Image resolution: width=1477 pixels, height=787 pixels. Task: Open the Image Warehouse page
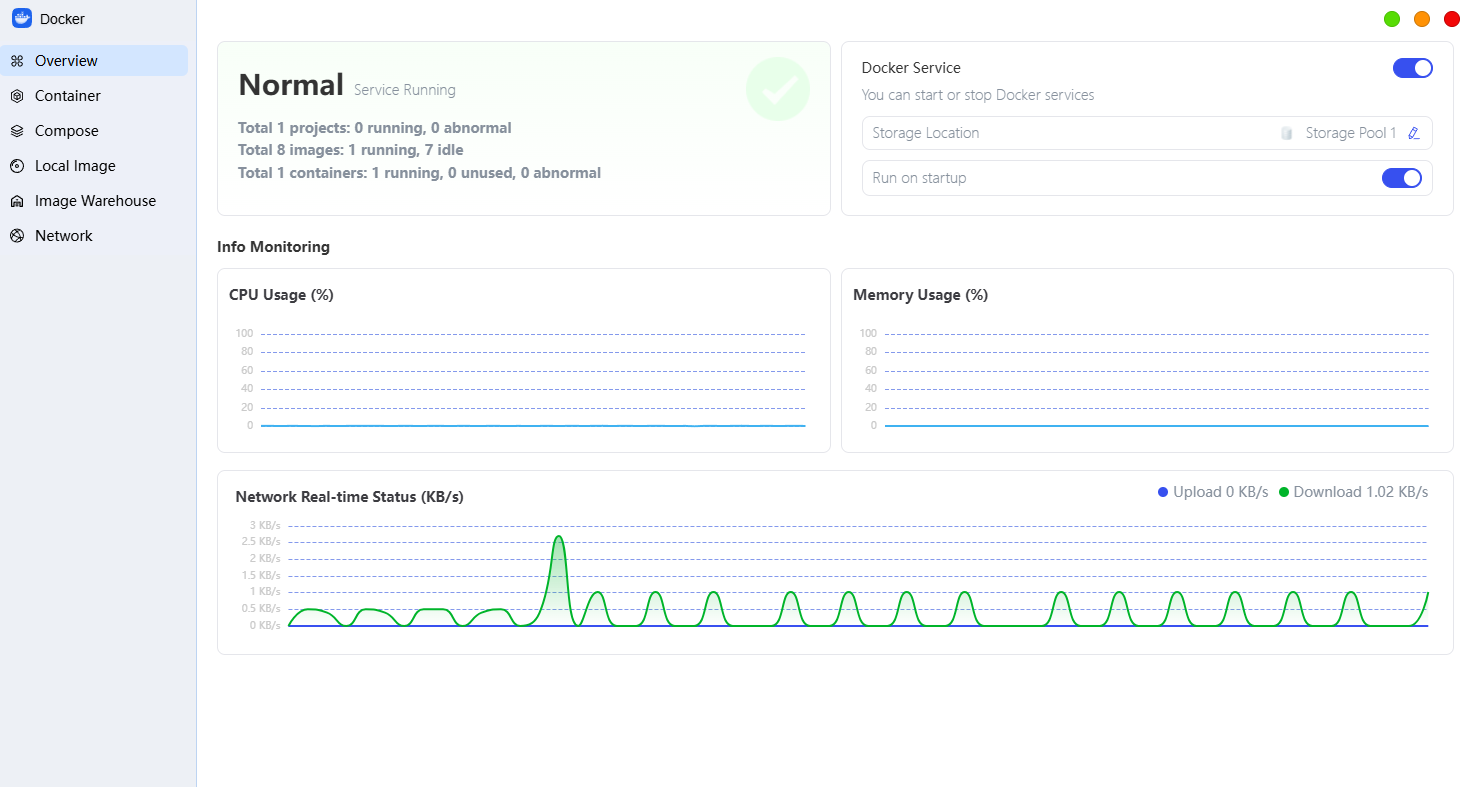94,201
